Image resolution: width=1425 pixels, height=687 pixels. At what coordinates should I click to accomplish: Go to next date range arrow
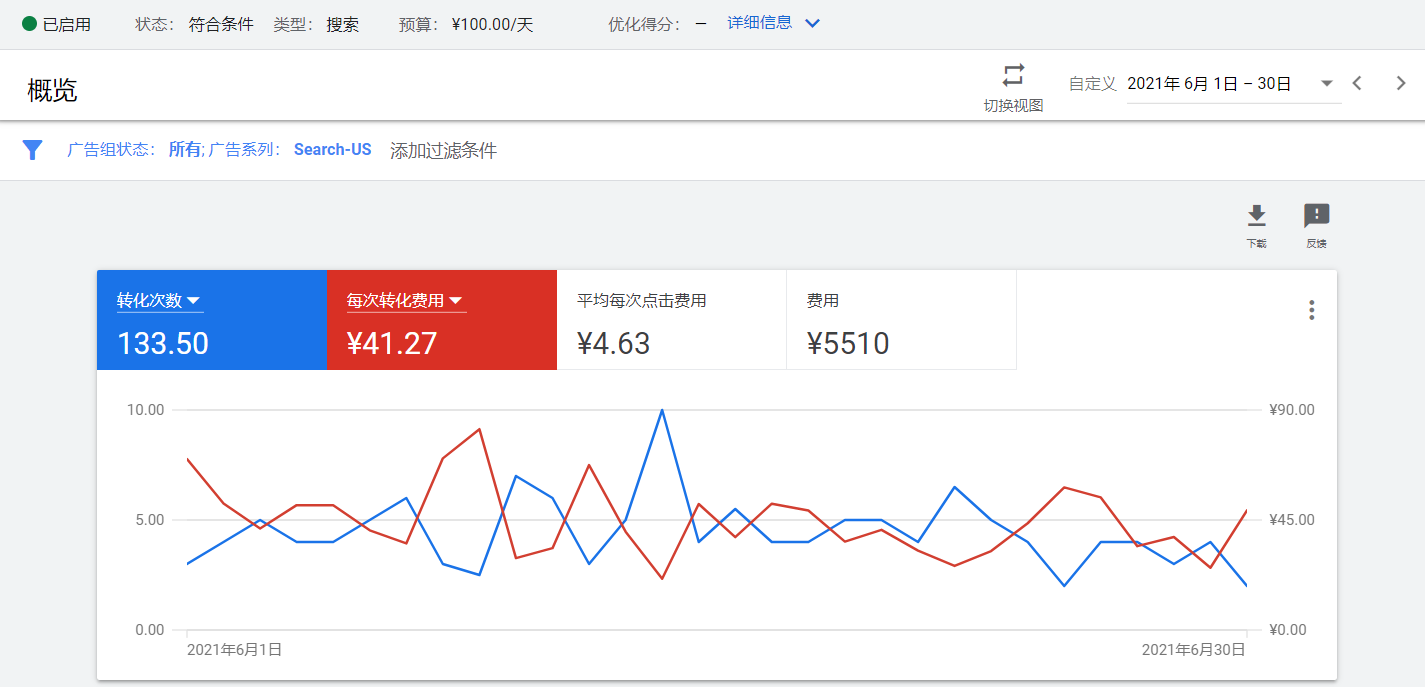tap(1401, 83)
